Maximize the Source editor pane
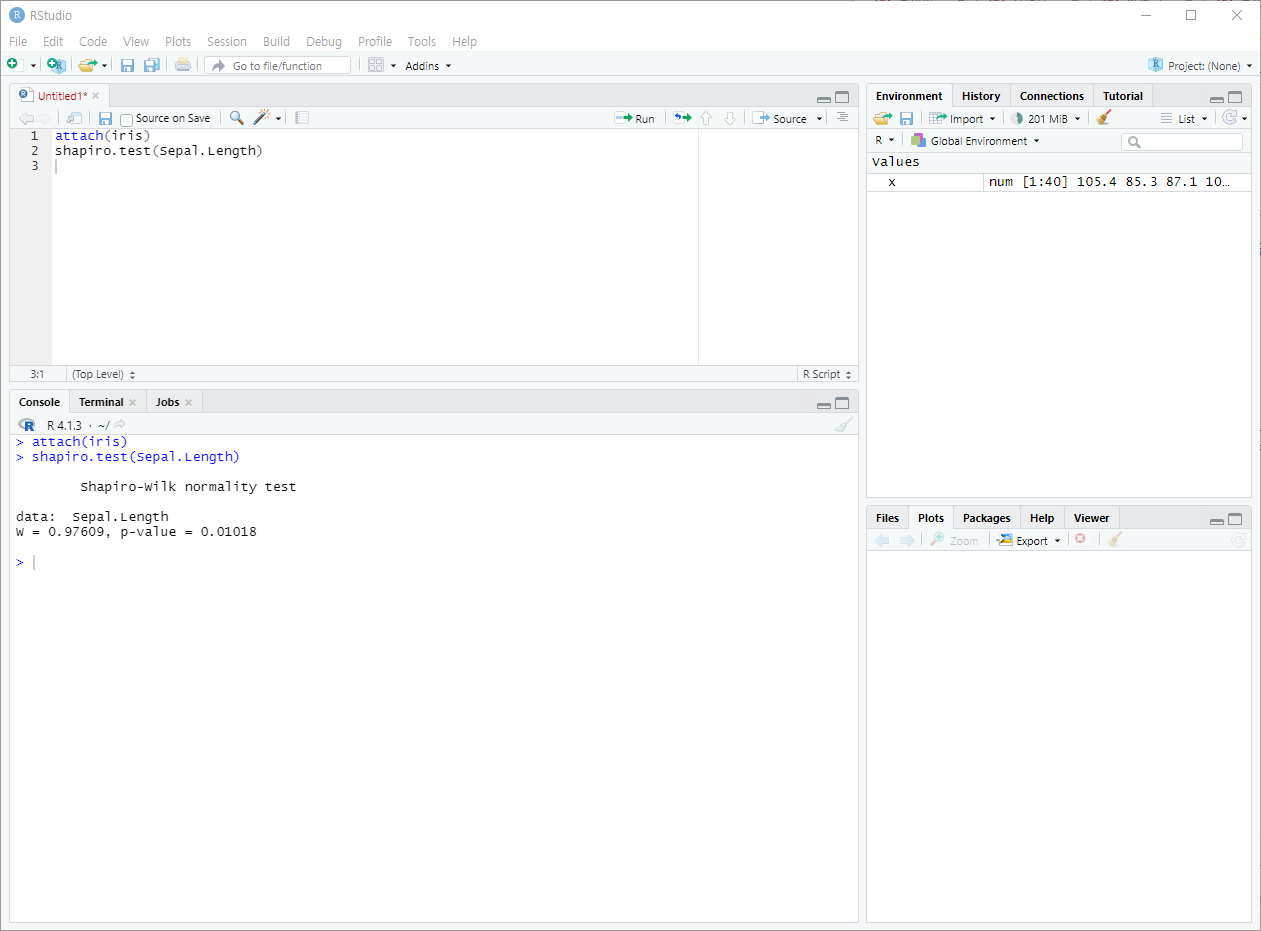This screenshot has height=931, width=1261. pos(842,97)
